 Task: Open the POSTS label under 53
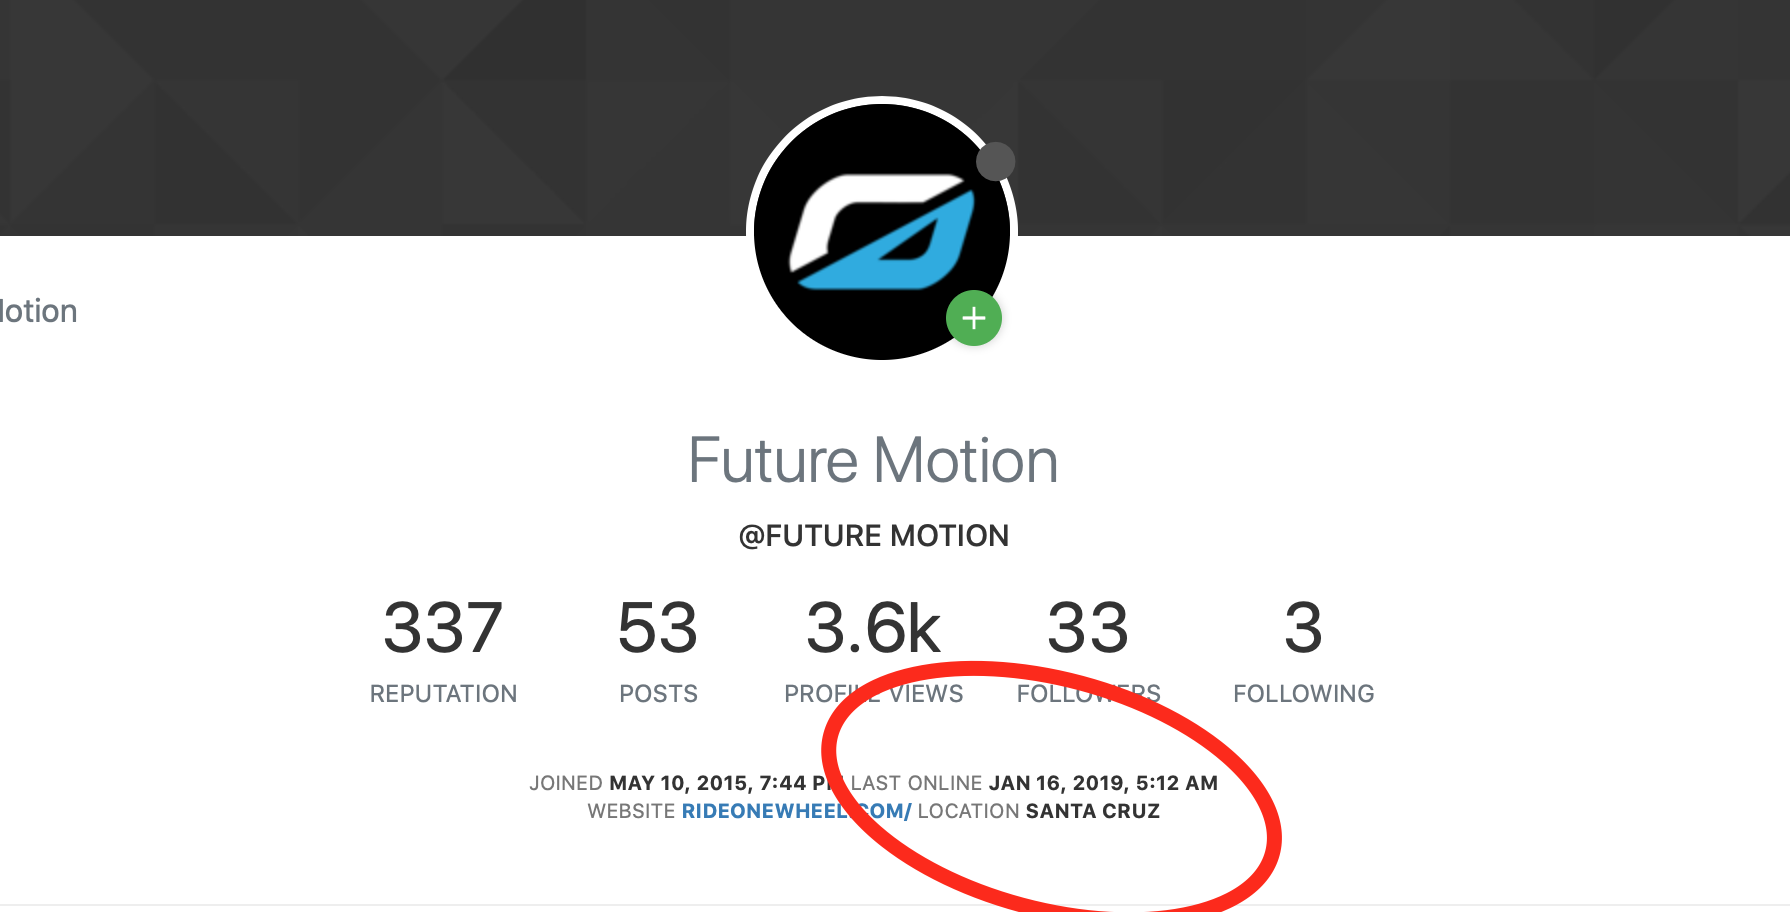pyautogui.click(x=658, y=694)
